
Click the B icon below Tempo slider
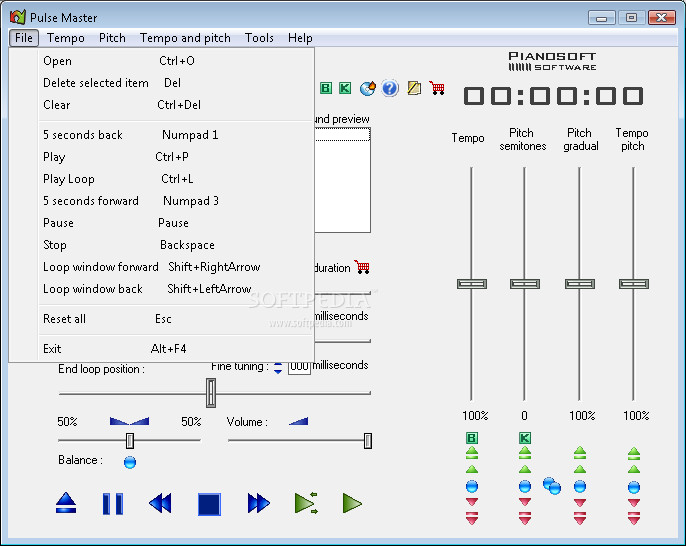tap(472, 438)
